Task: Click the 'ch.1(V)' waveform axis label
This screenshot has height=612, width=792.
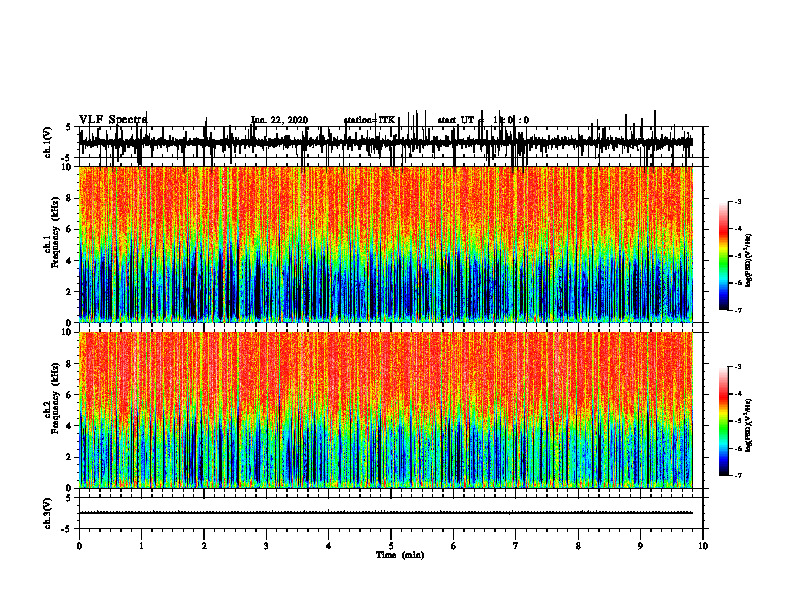Action: click(x=48, y=142)
